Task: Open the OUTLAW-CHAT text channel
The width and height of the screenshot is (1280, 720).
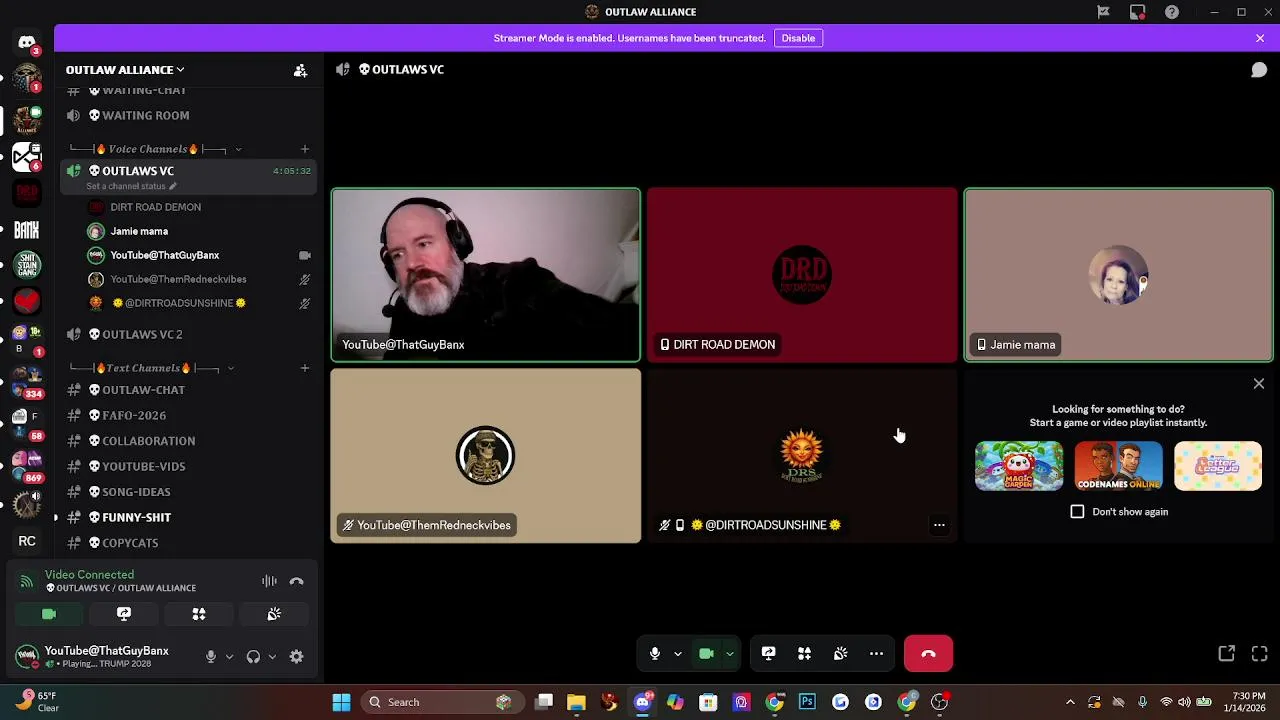Action: pos(189,390)
